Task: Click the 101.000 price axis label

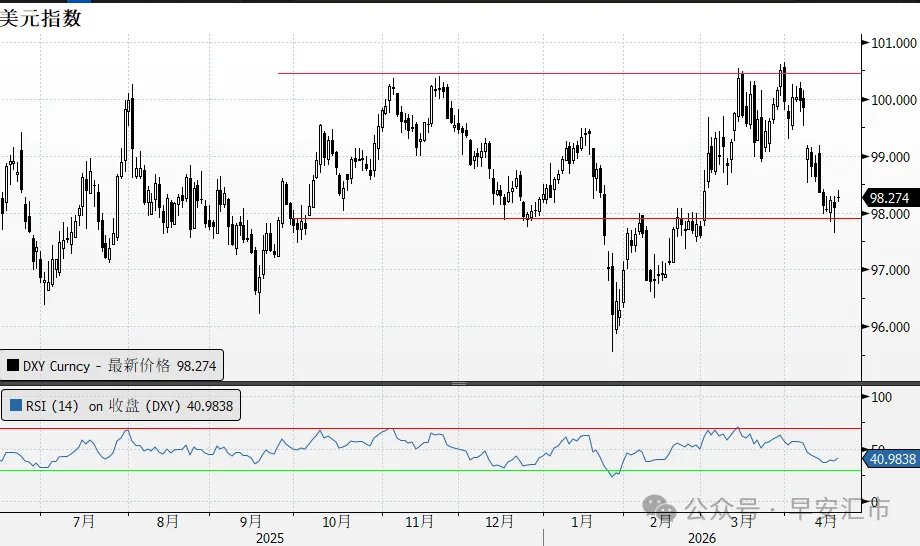Action: pos(893,43)
